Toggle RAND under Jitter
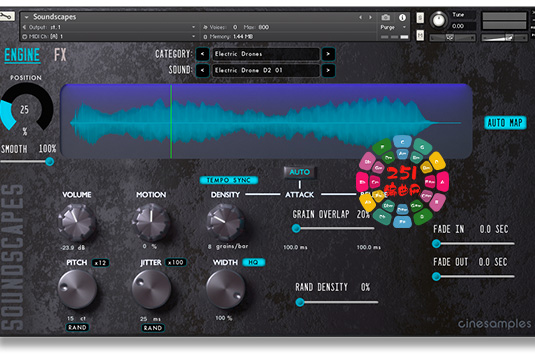Screen dimensions: 535x363 153,328
